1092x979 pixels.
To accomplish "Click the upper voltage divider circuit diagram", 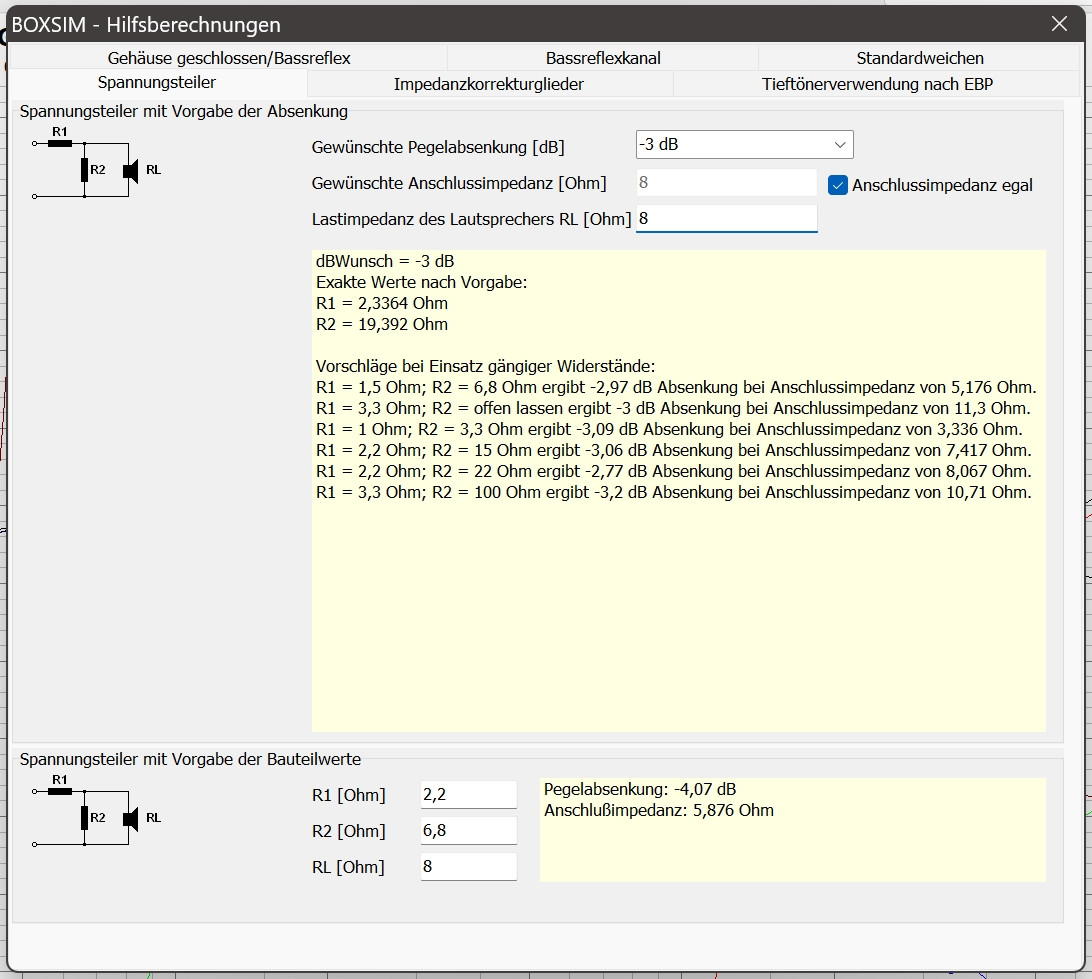I will 96,165.
